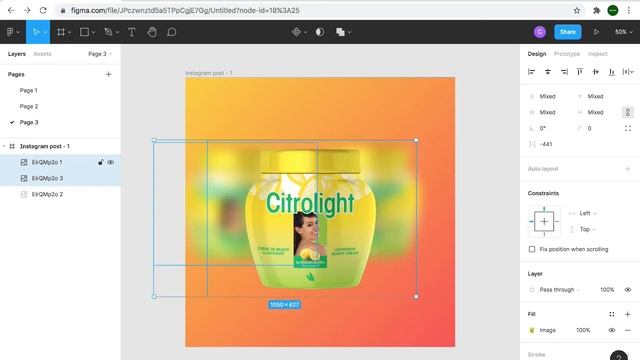
Task: Reload the browser page
Action: (x=43, y=10)
